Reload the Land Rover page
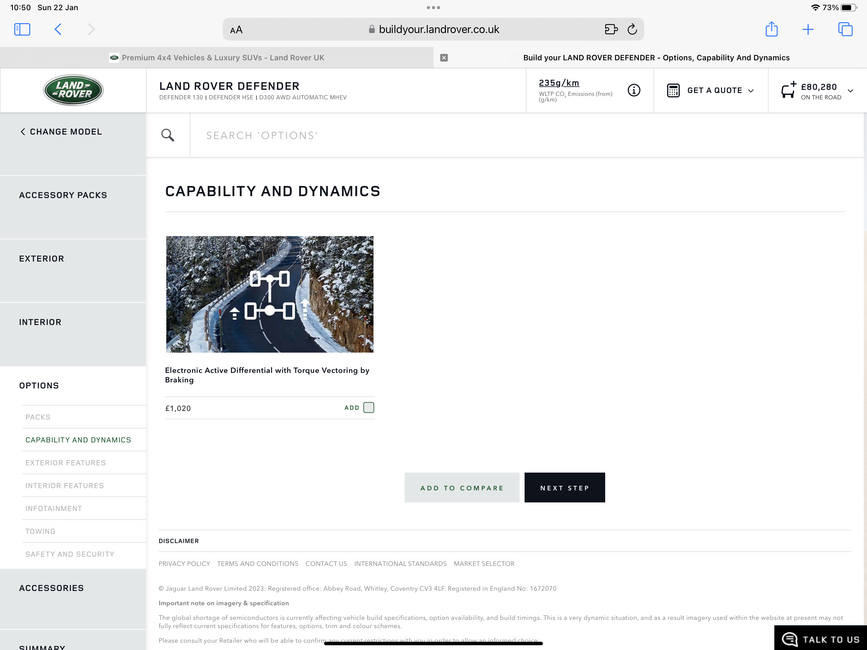 (633, 29)
